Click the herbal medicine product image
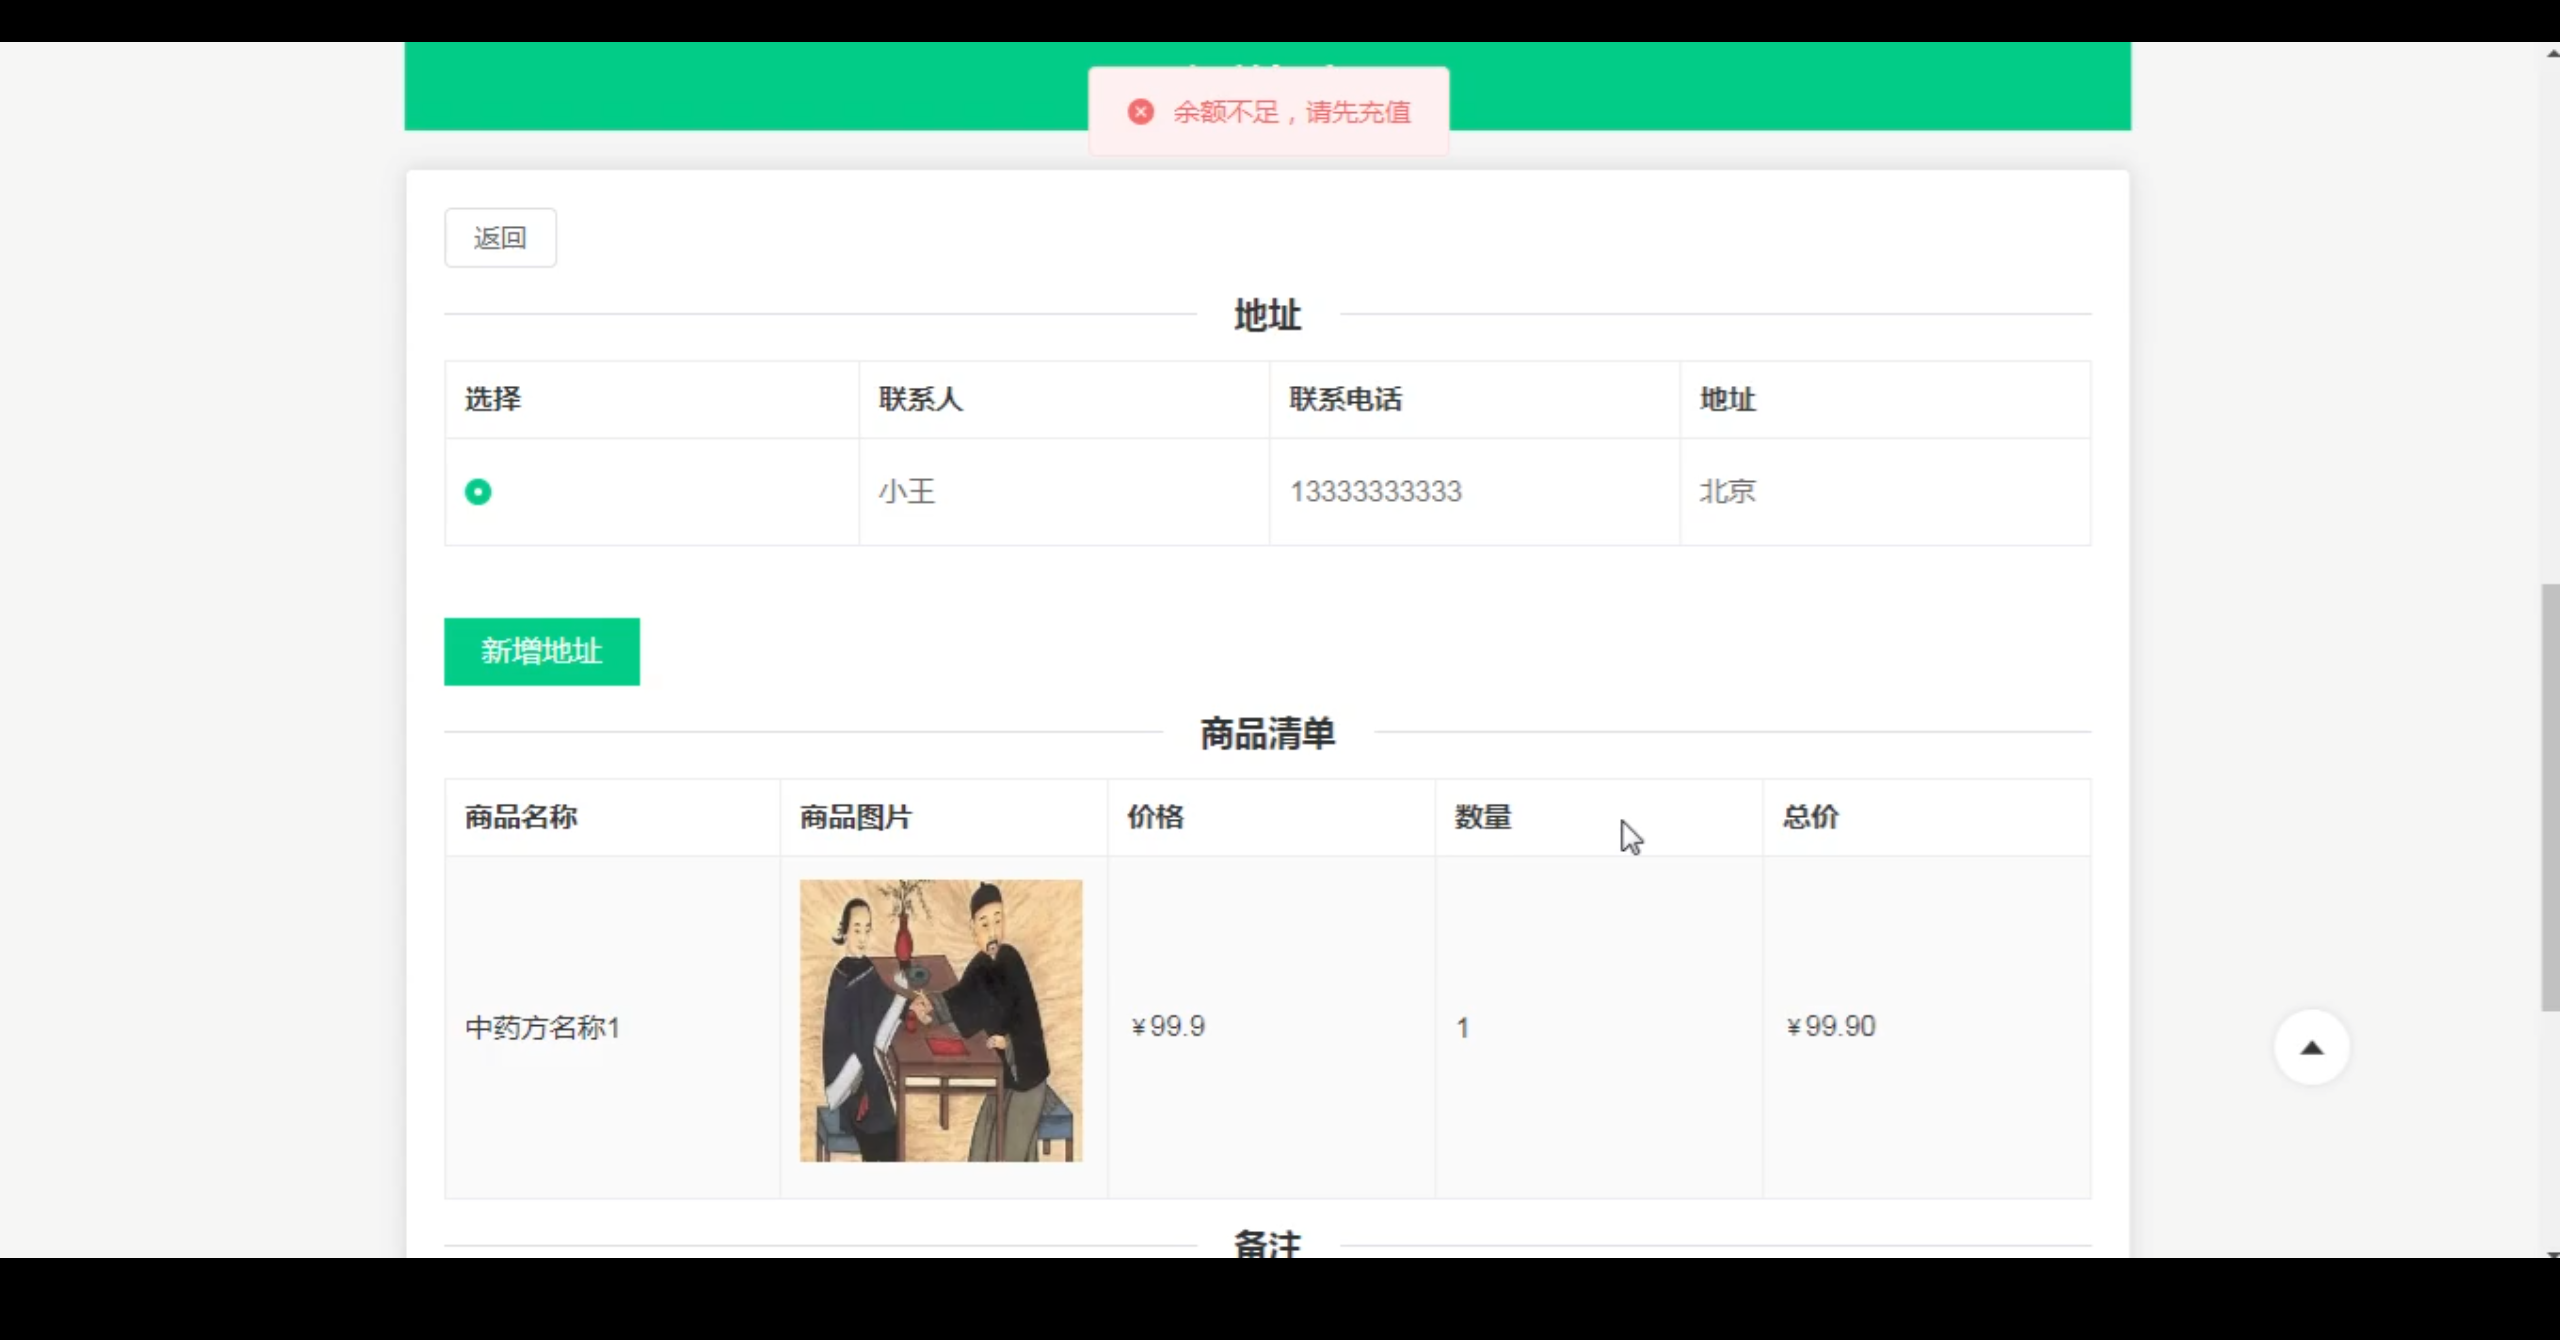This screenshot has height=1340, width=2560. tap(940, 1020)
